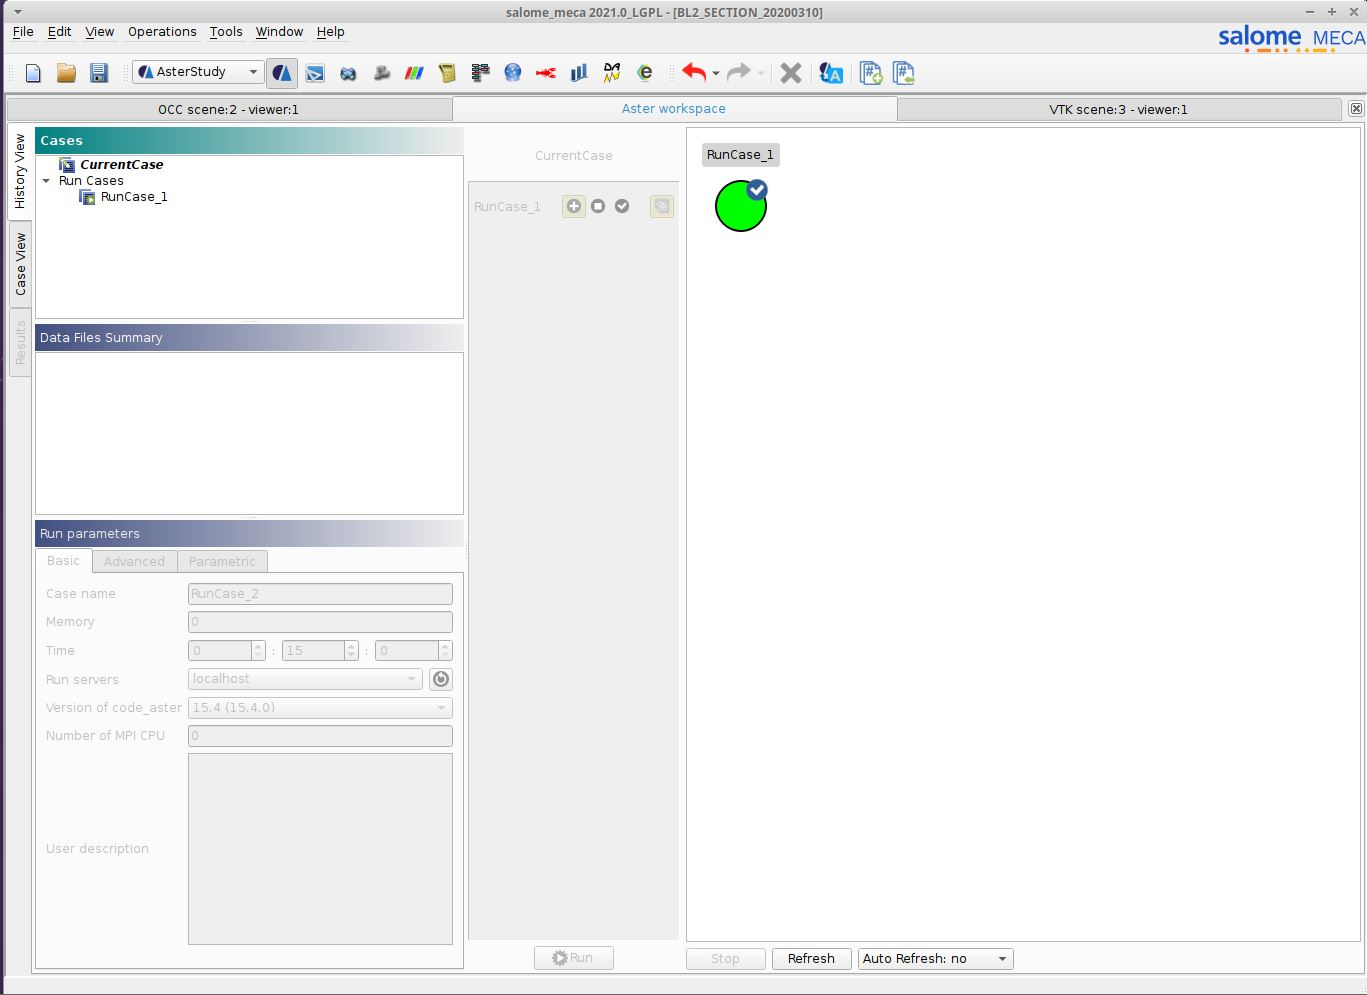Image resolution: width=1367 pixels, height=995 pixels.
Task: Click the Number of MPI CPU field
Action: 320,736
